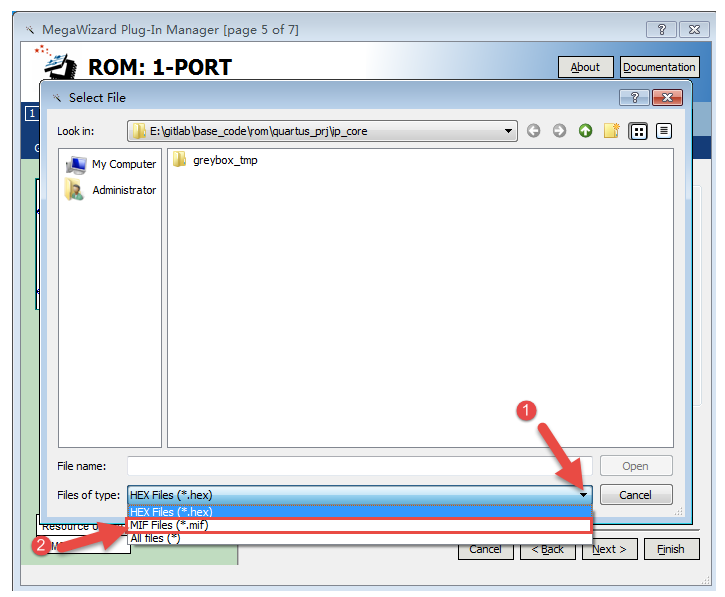Click the File name input field
725x597 pixels.
coord(359,466)
